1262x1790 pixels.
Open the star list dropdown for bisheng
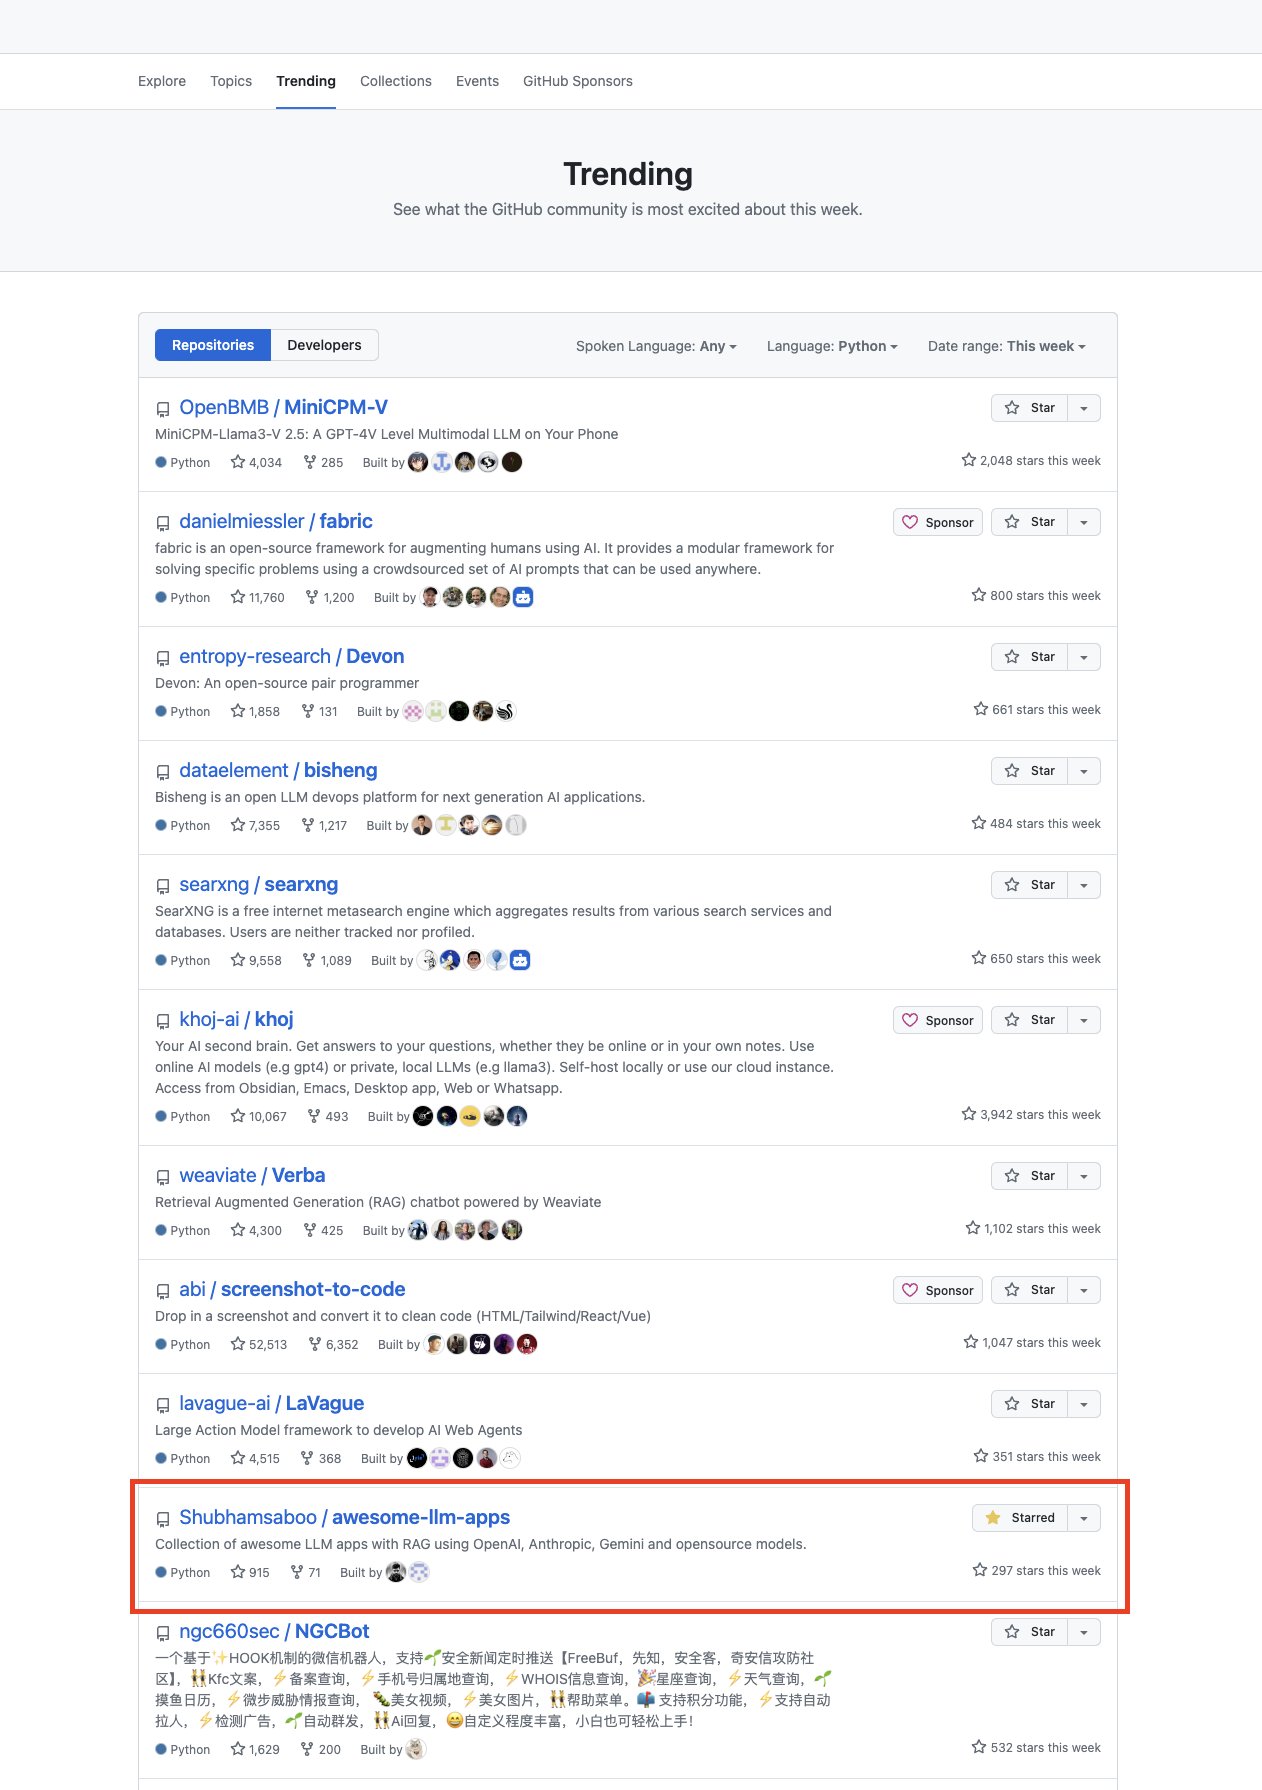[x=1084, y=771]
